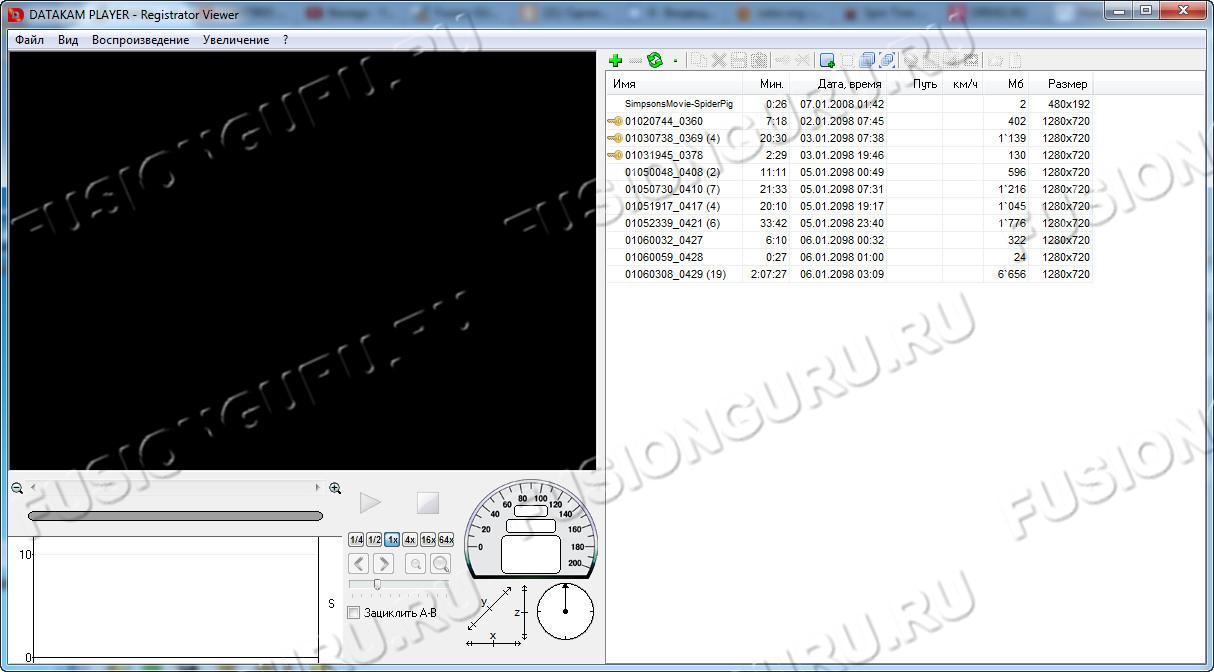Viewport: 1214px width, 672px height.
Task: Click the fit-to-window toolbar icon
Action: [887, 60]
